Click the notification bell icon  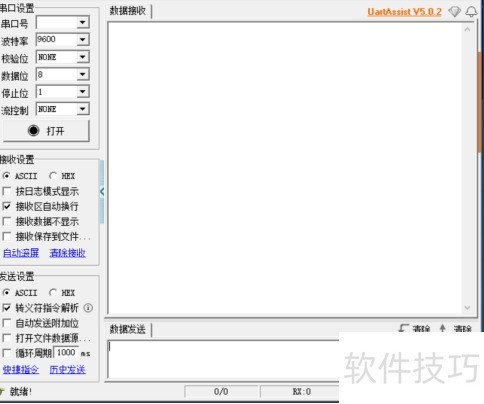tap(471, 12)
